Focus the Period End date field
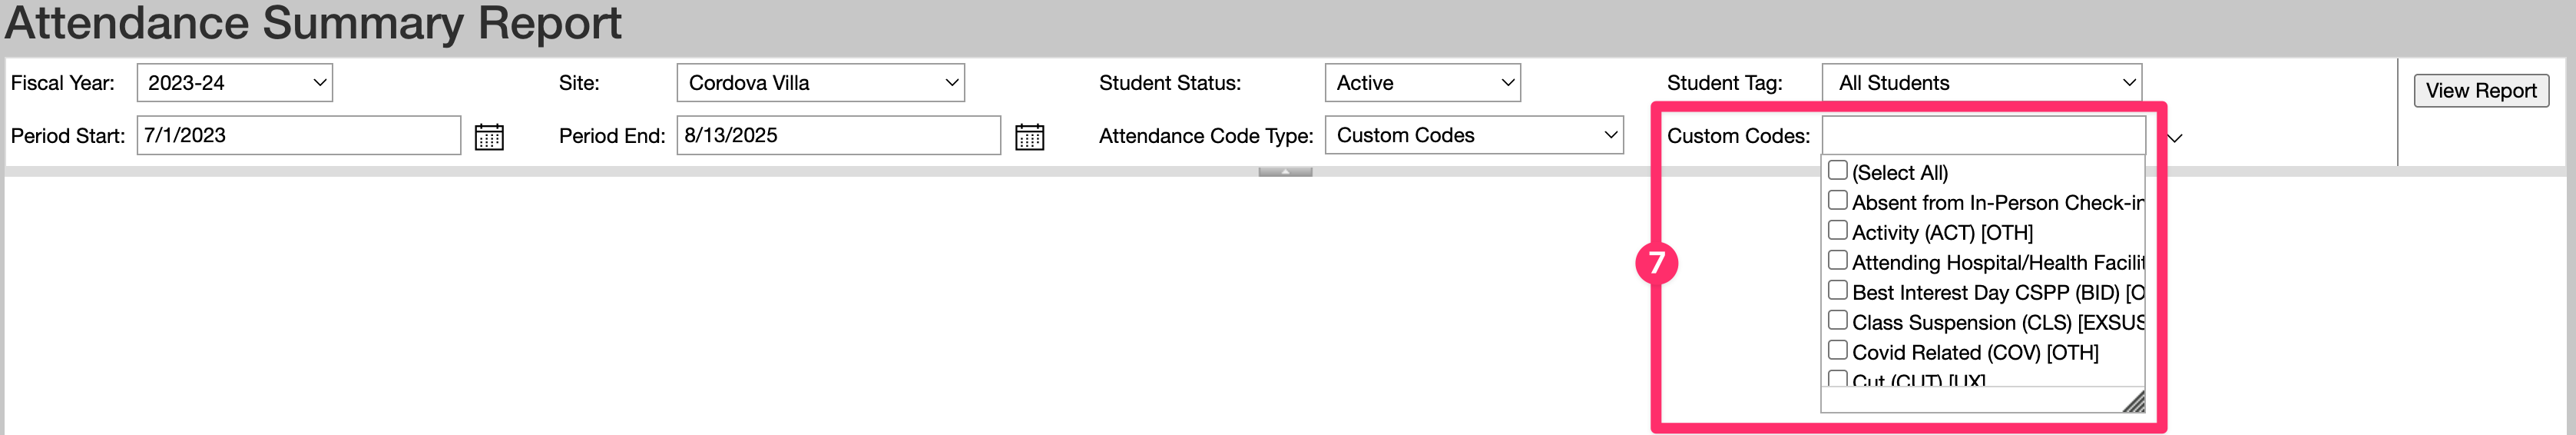The width and height of the screenshot is (2576, 435). tap(838, 135)
